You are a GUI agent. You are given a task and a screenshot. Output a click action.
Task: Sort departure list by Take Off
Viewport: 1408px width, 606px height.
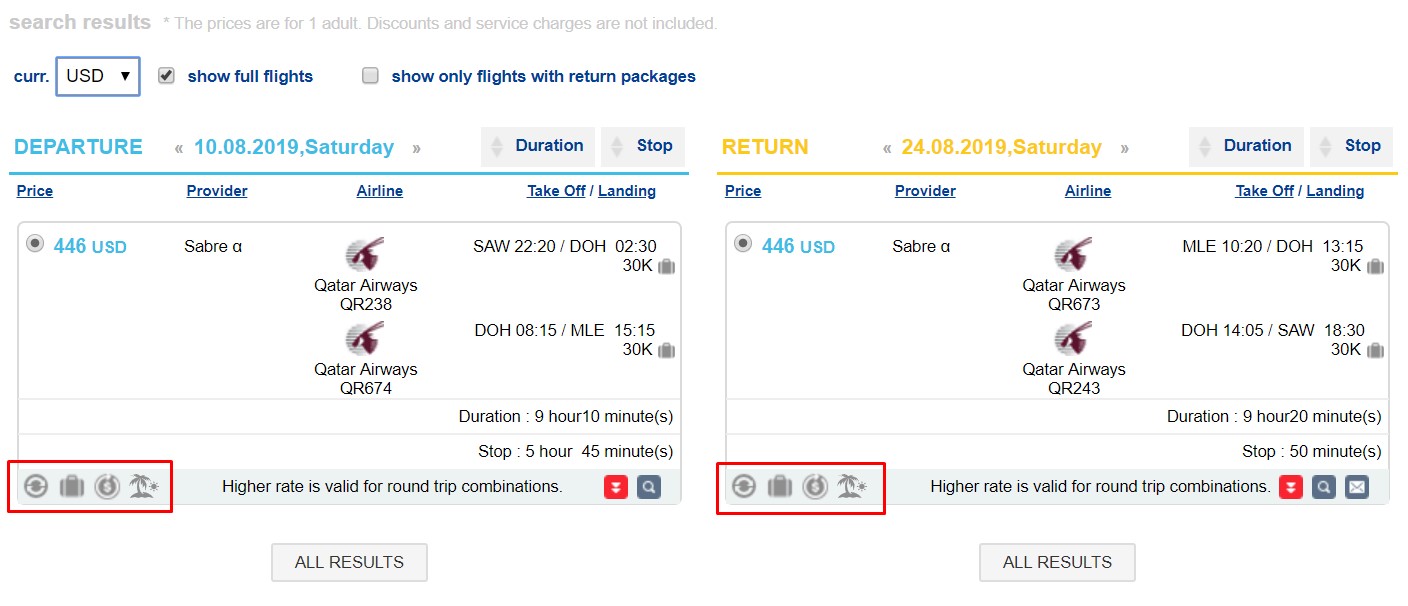(x=556, y=191)
